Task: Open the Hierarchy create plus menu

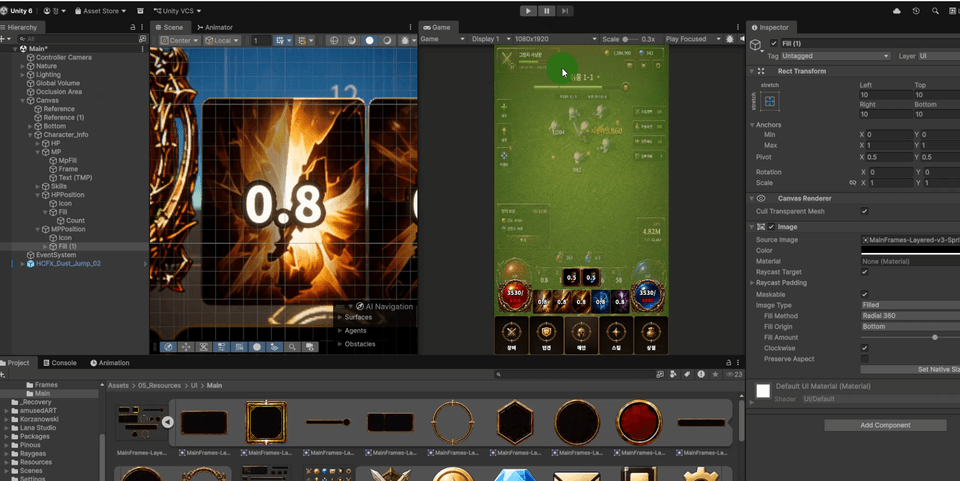Action: click(5, 39)
